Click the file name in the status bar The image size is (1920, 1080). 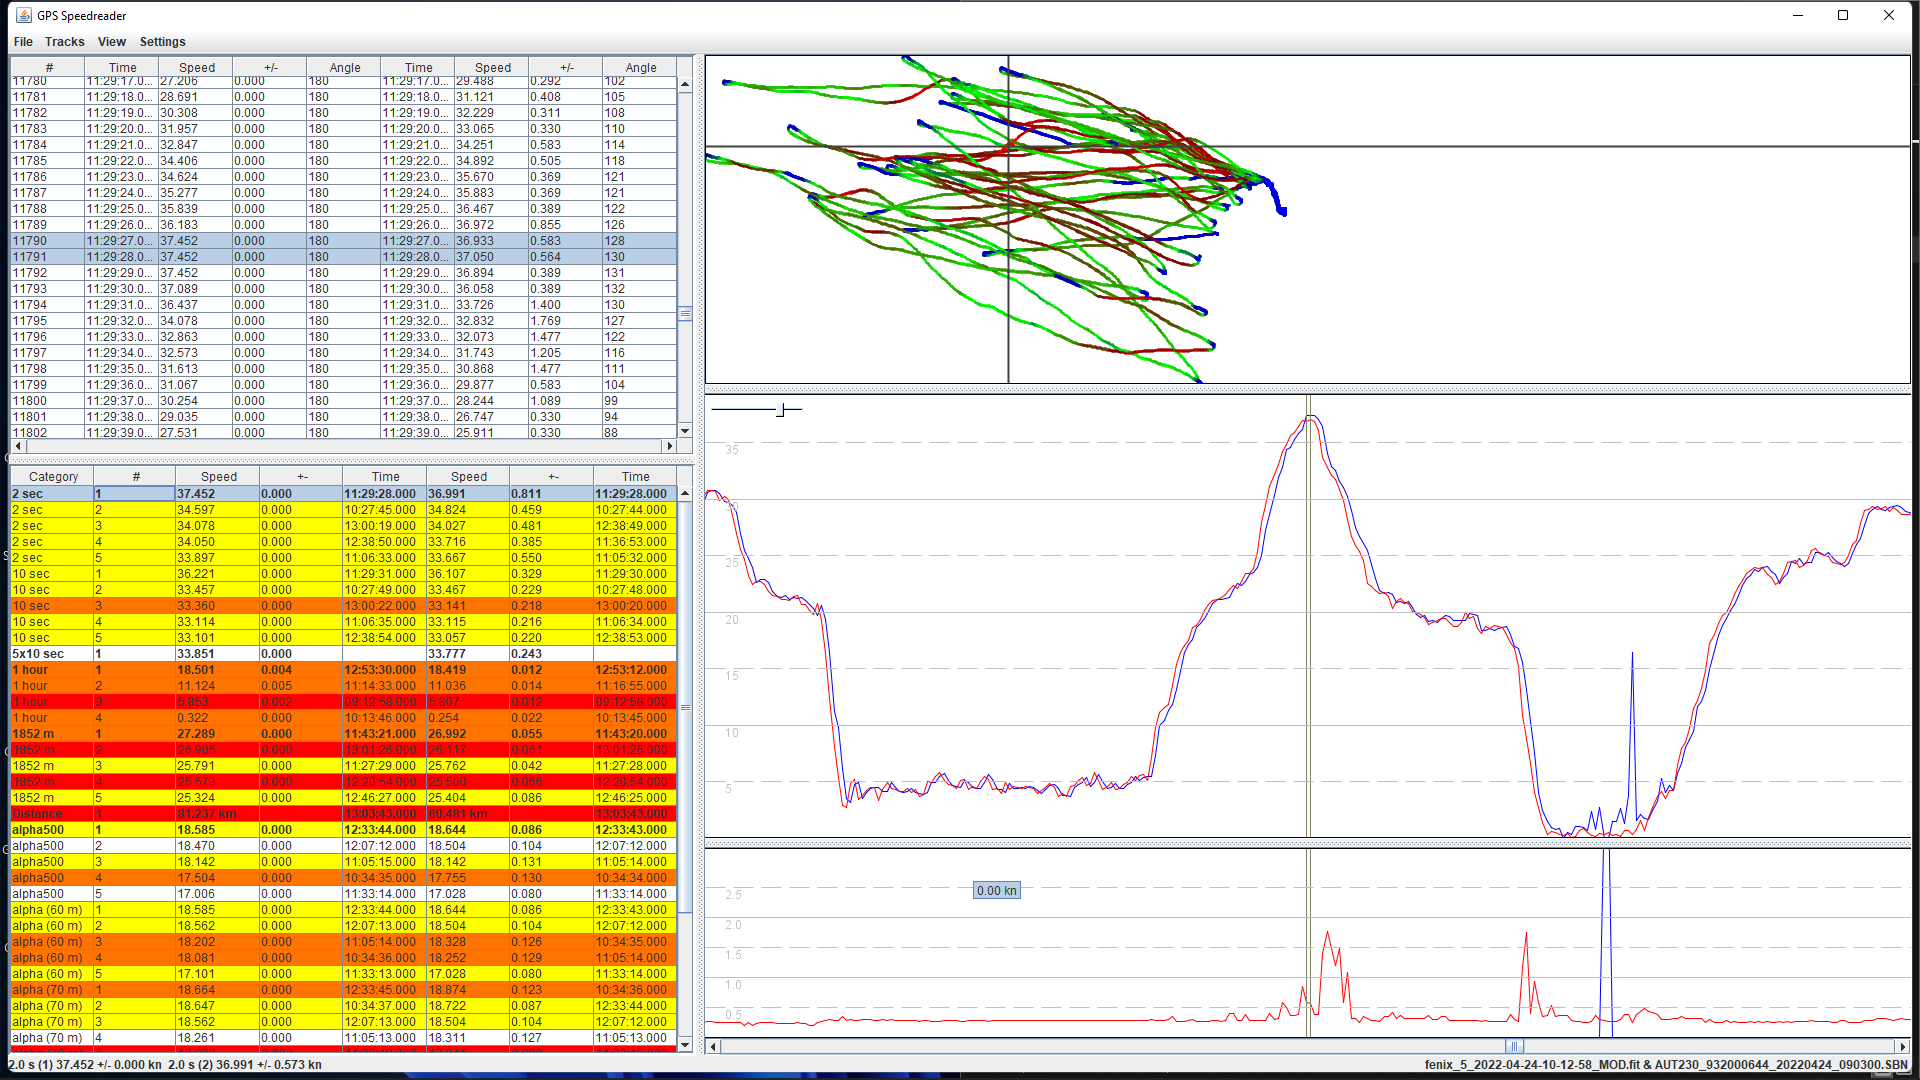click(x=1666, y=1065)
